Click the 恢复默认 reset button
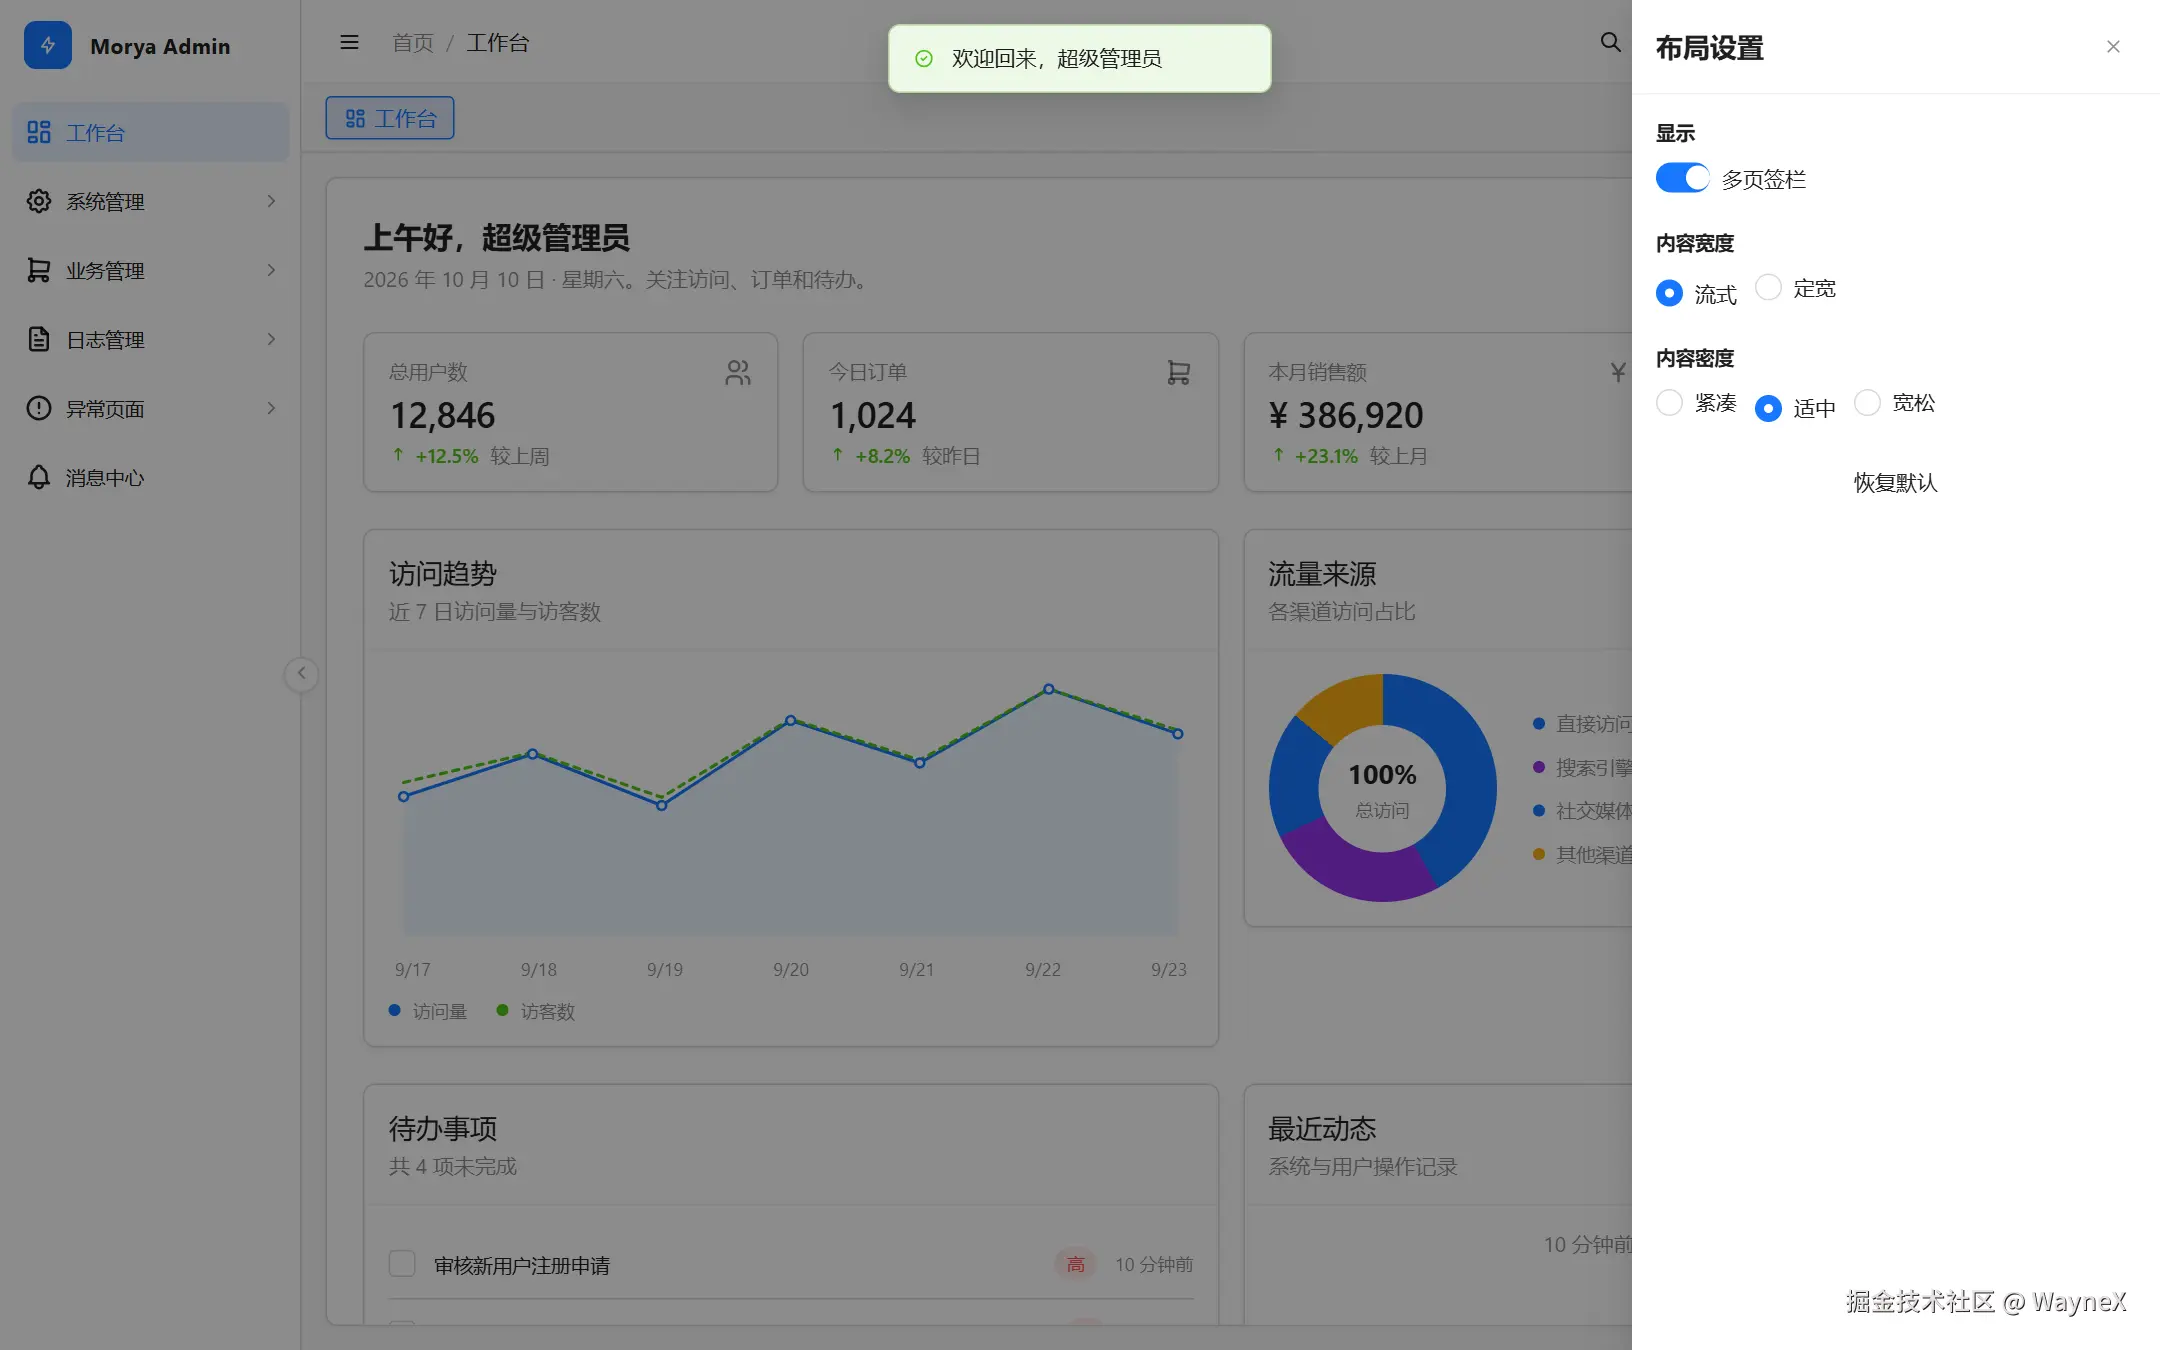The height and width of the screenshot is (1350, 2160). pyautogui.click(x=1895, y=483)
